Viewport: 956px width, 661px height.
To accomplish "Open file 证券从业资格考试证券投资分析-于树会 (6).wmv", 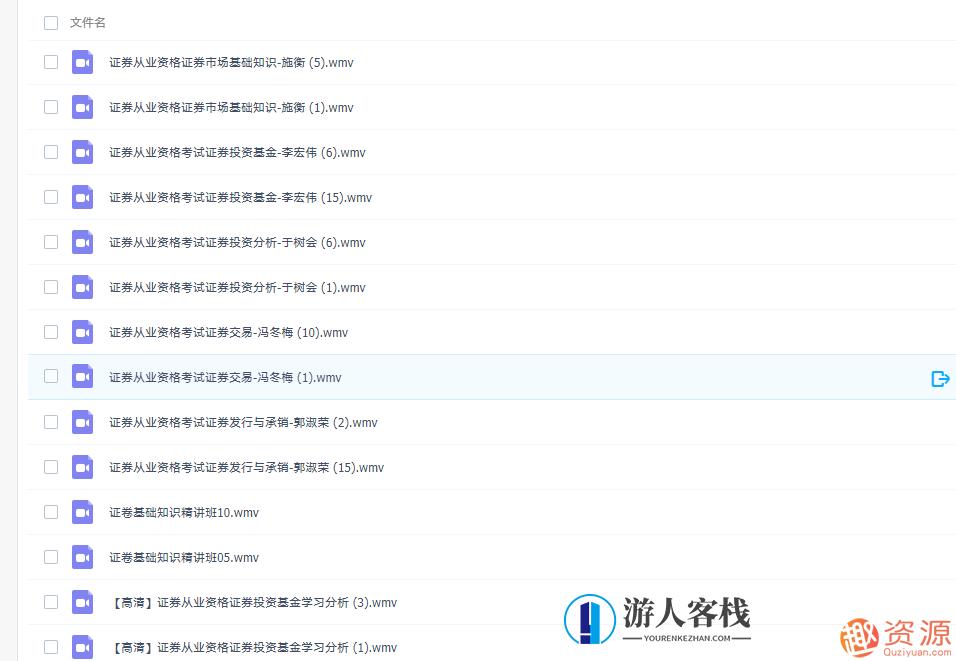I will [x=237, y=242].
